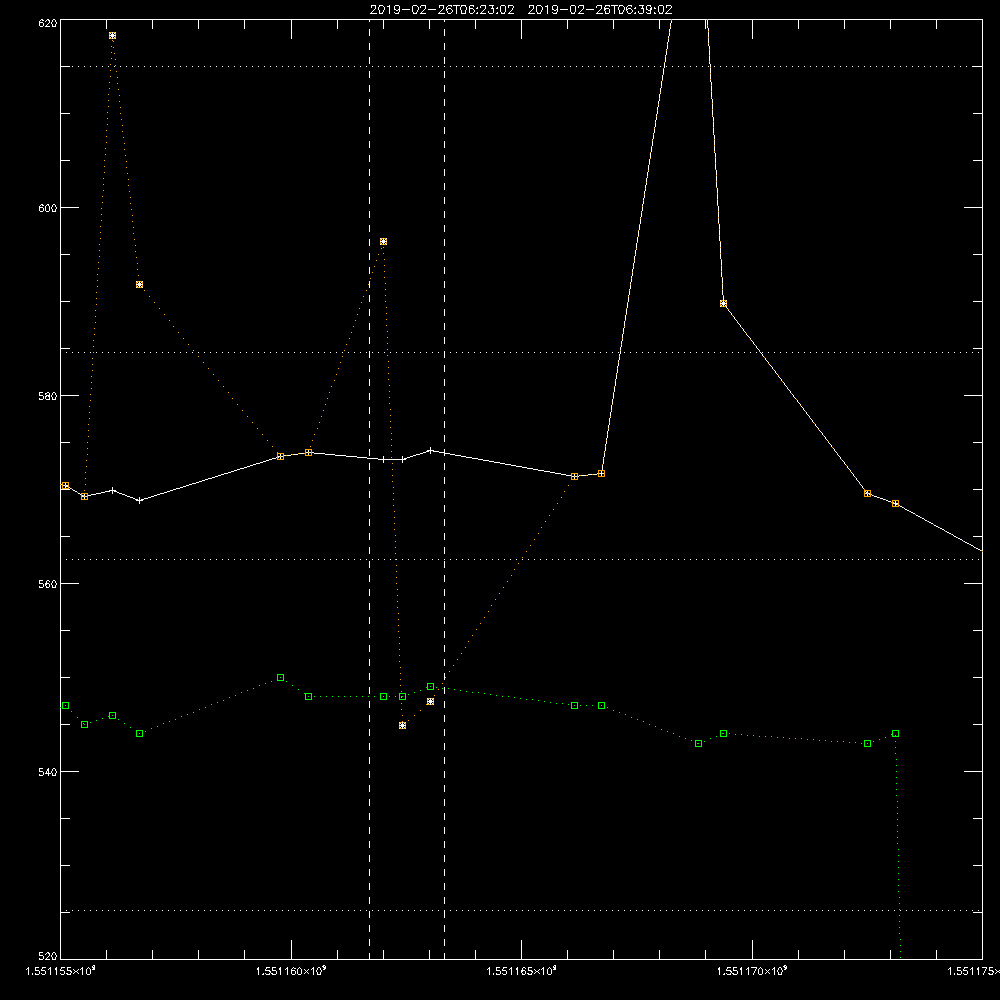
Task: Click the end timestamp 2019-02-26T06:39:02 in title
Action: tap(600, 10)
